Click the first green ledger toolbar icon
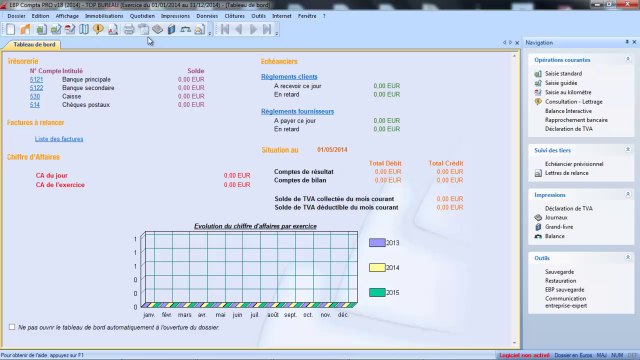Image resolution: width=640 pixels, height=360 pixels. coord(41,29)
